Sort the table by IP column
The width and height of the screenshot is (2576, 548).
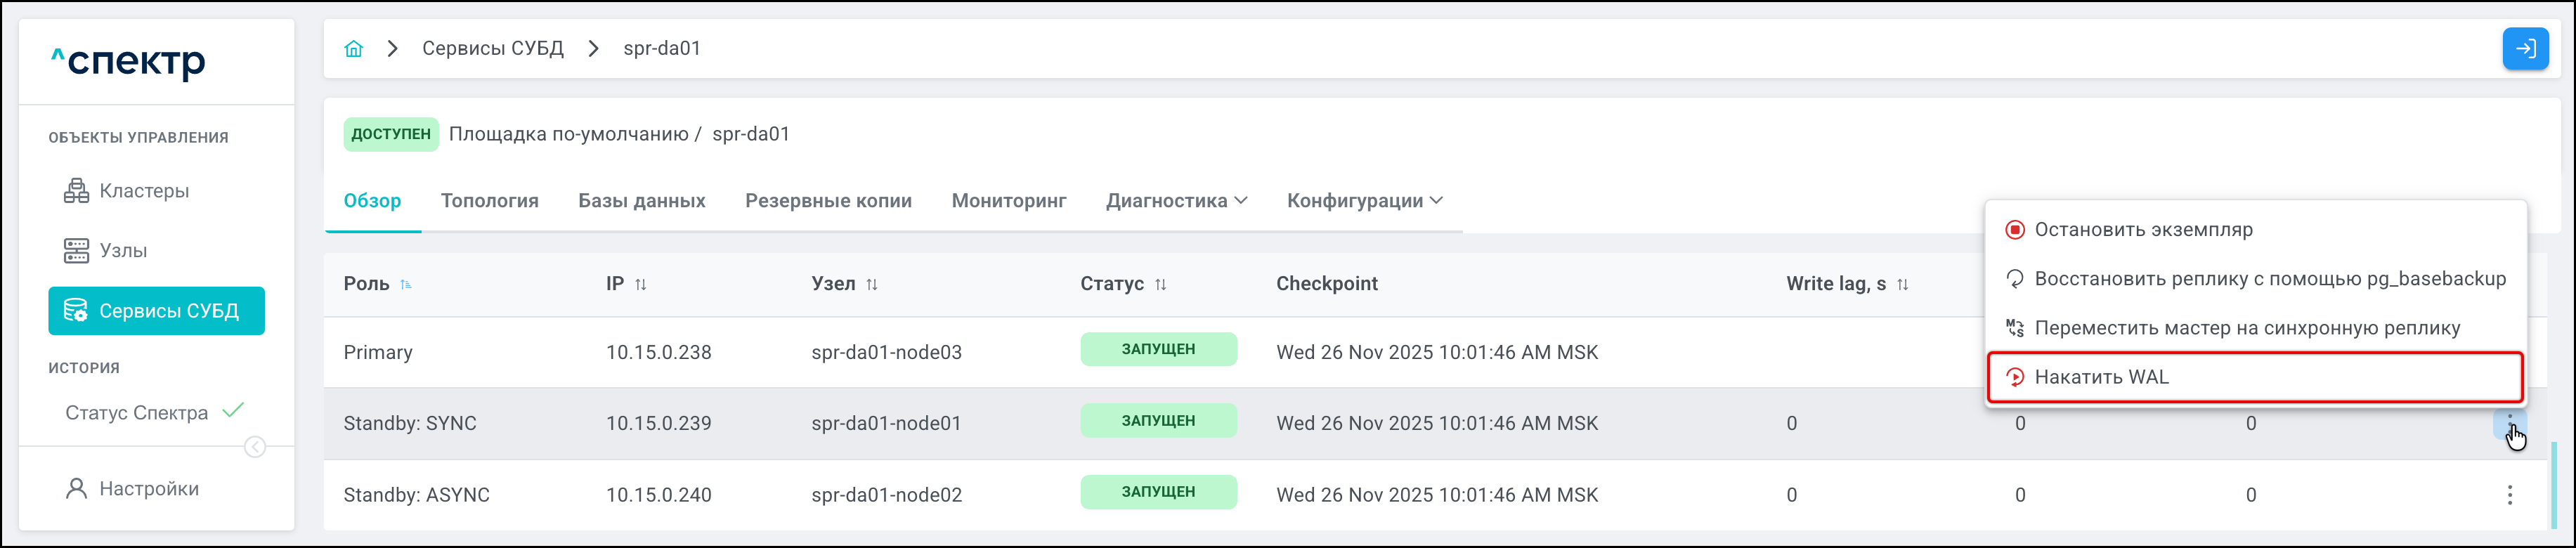tap(641, 285)
